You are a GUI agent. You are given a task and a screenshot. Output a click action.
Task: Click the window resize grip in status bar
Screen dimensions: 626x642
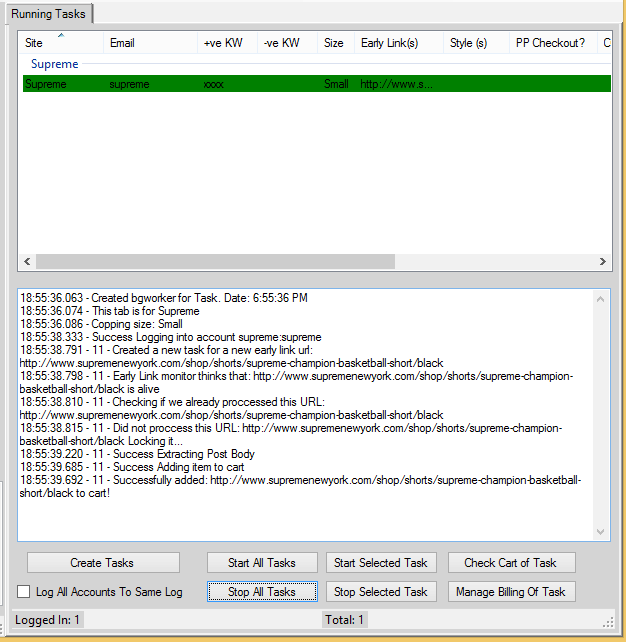click(x=608, y=622)
